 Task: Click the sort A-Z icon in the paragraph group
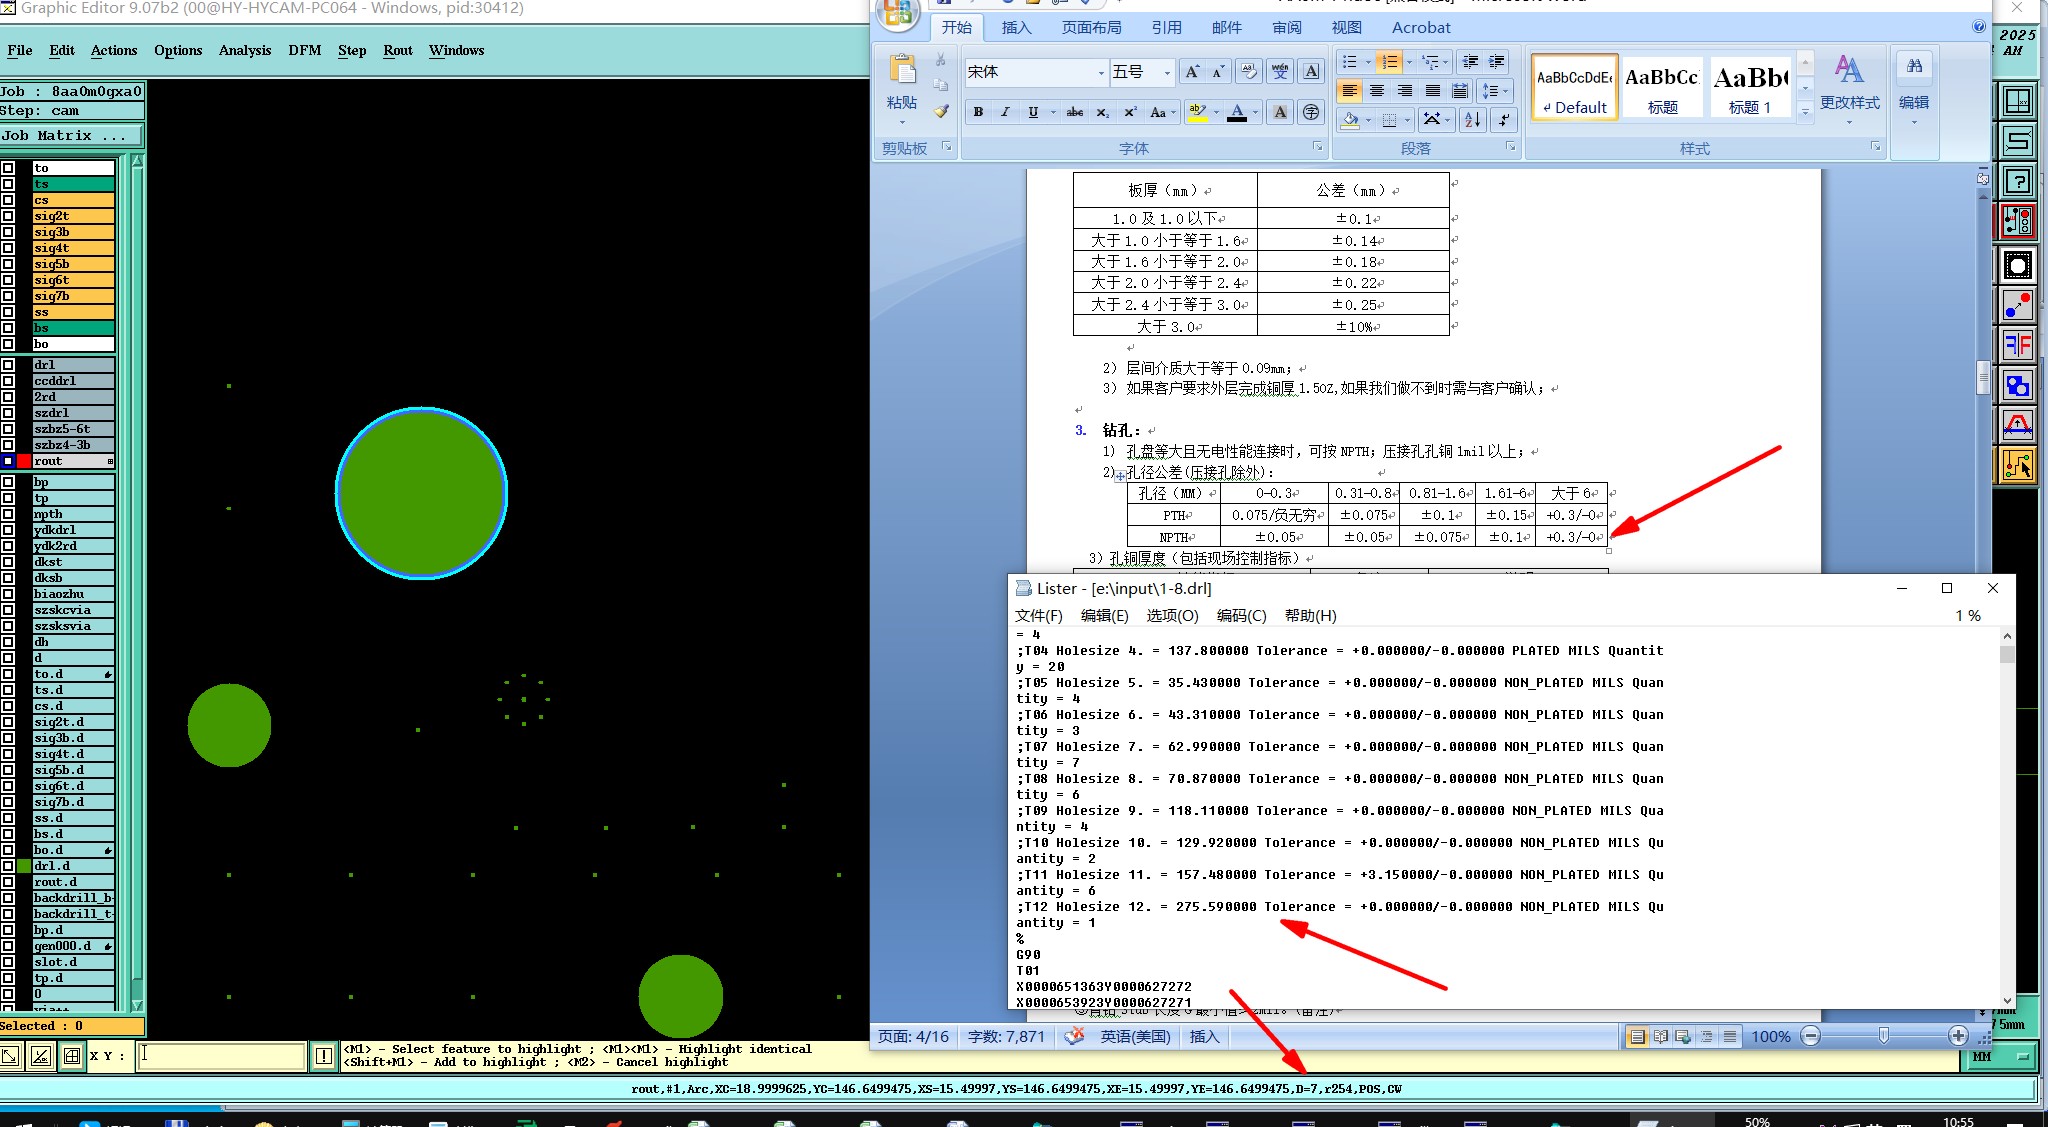[x=1472, y=120]
